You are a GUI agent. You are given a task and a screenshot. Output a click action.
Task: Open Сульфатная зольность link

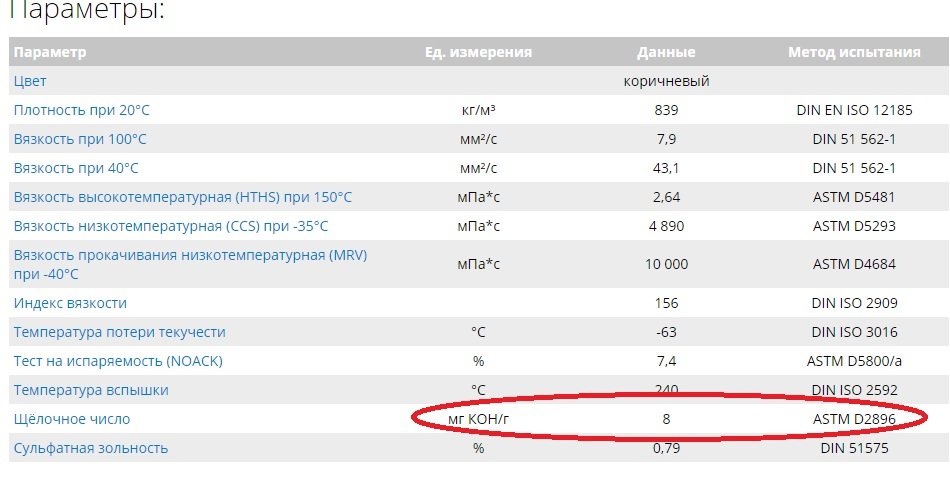[90, 448]
